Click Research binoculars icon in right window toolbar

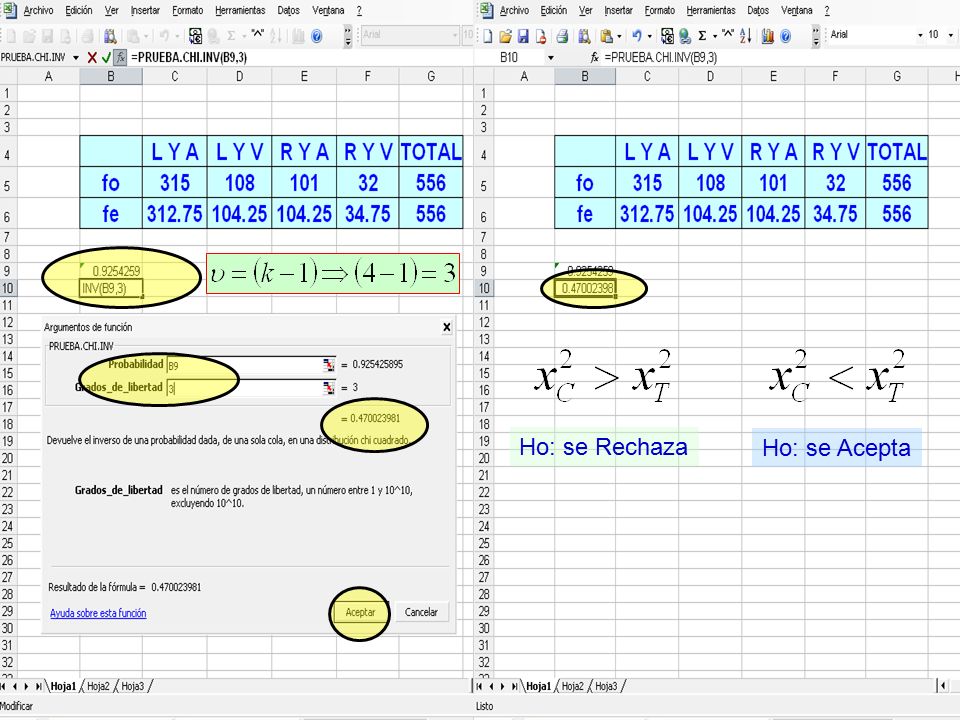click(584, 36)
